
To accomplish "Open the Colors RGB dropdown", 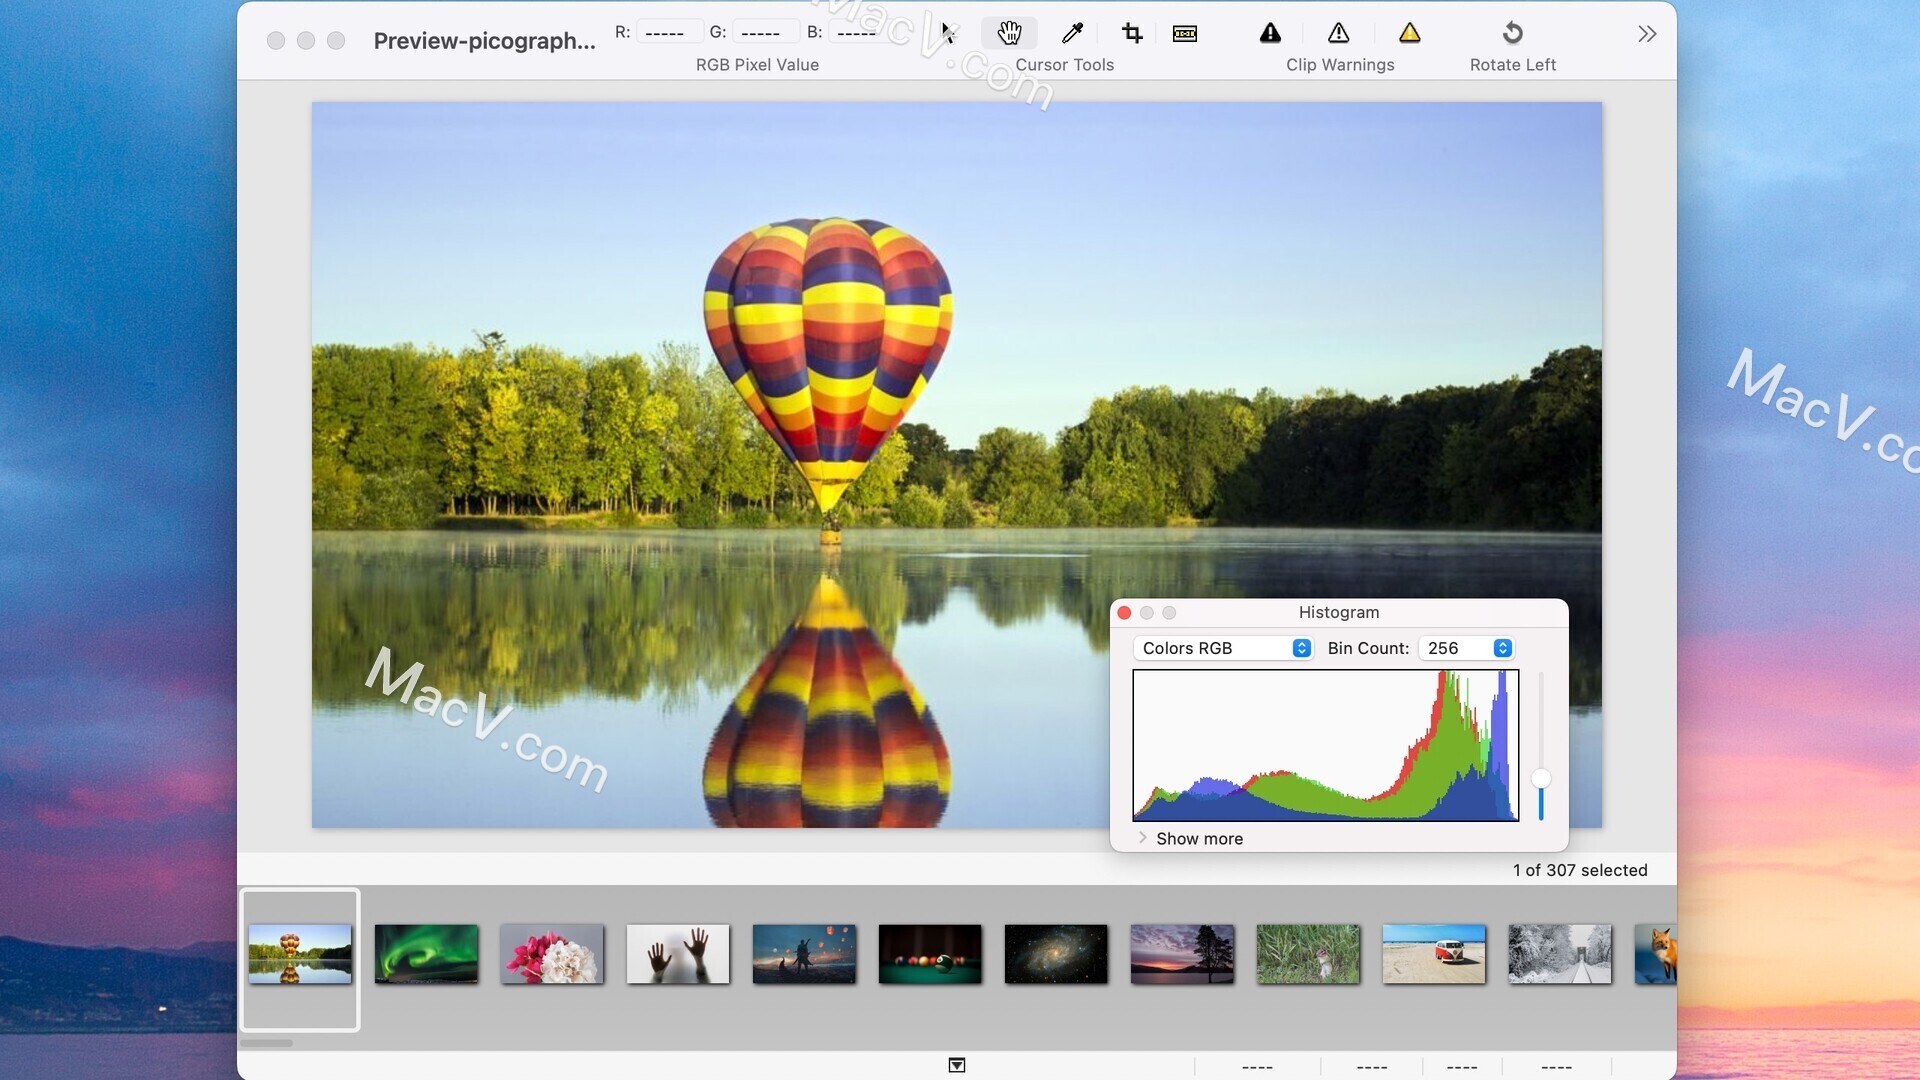I will click(x=1220, y=647).
